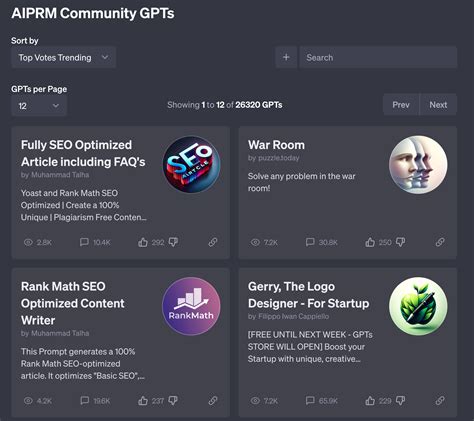Click views eye icon on War Room card
The height and width of the screenshot is (421, 474).
[255, 242]
